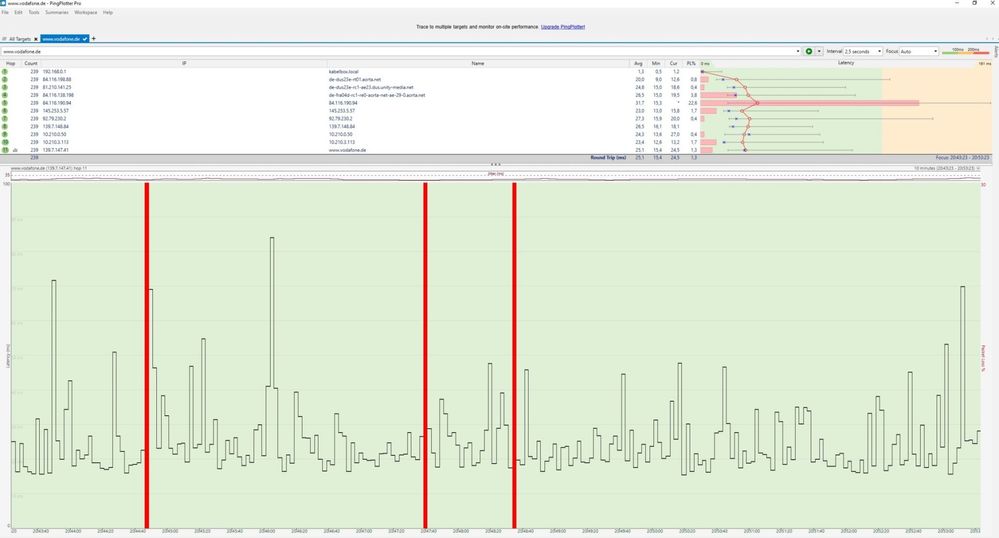Open the Edit menu
This screenshot has height=538, width=999.
(18, 12)
